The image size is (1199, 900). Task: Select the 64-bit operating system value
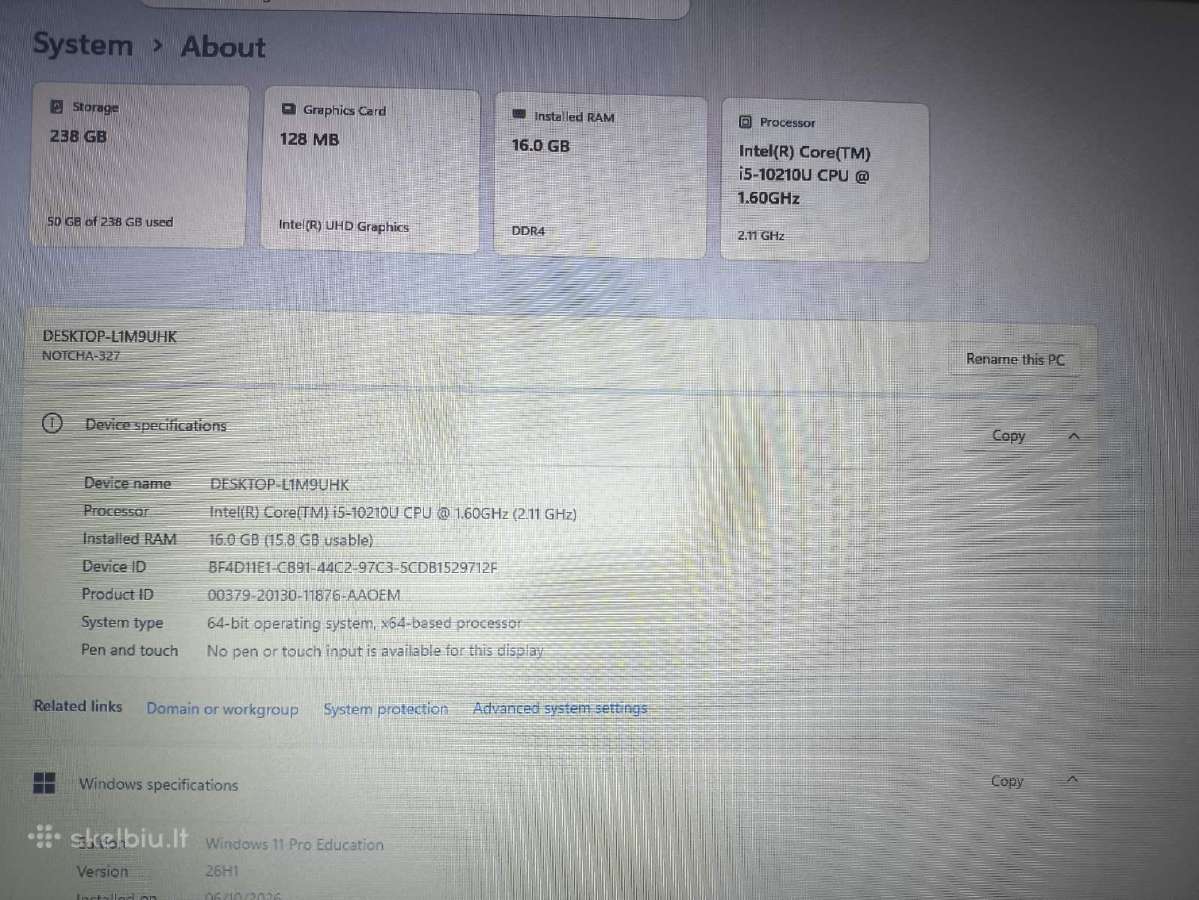(364, 623)
